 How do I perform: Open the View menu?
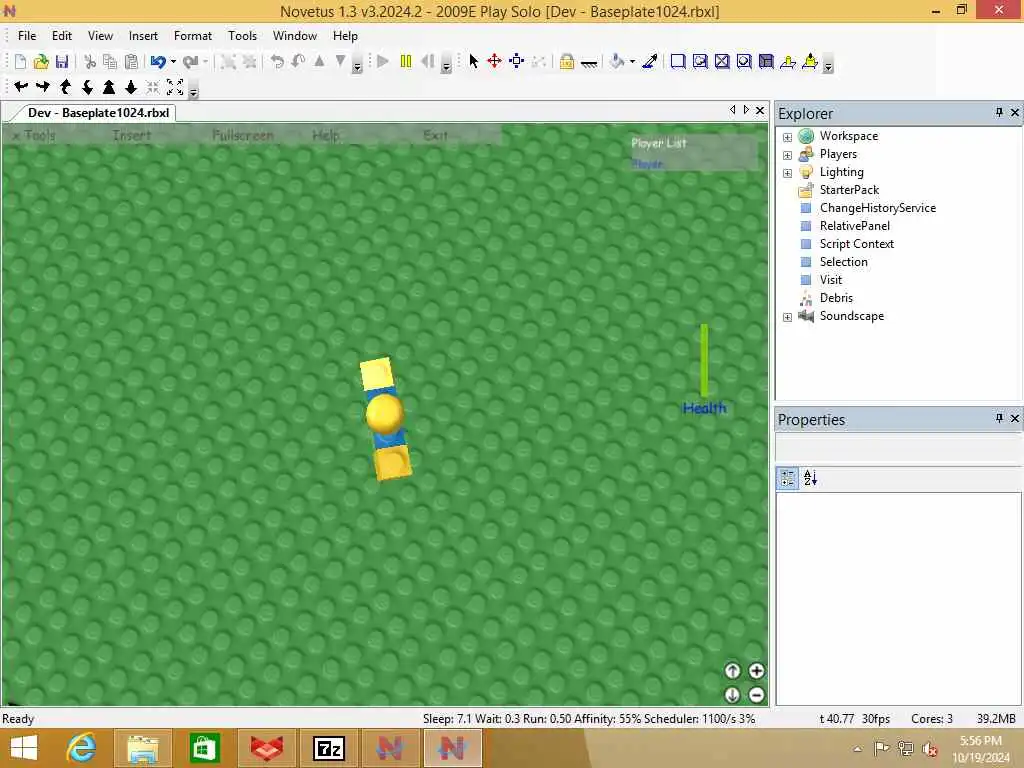(100, 36)
